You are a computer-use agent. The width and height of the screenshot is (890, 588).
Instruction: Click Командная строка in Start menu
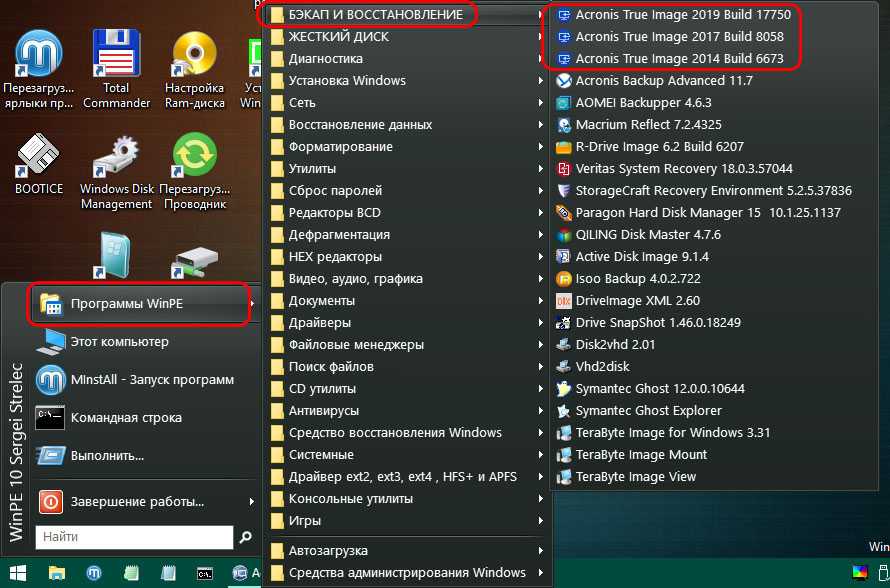click(x=125, y=417)
